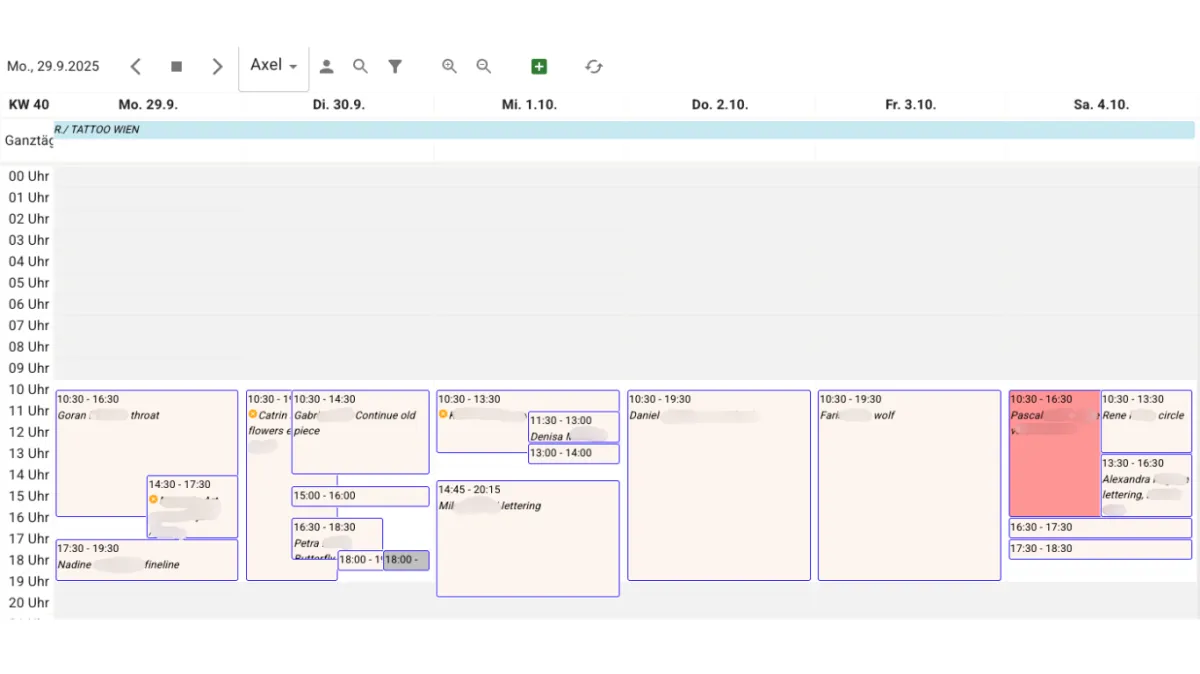Select the Sa. 4.10. column header
1200x674 pixels.
pyautogui.click(x=1101, y=105)
